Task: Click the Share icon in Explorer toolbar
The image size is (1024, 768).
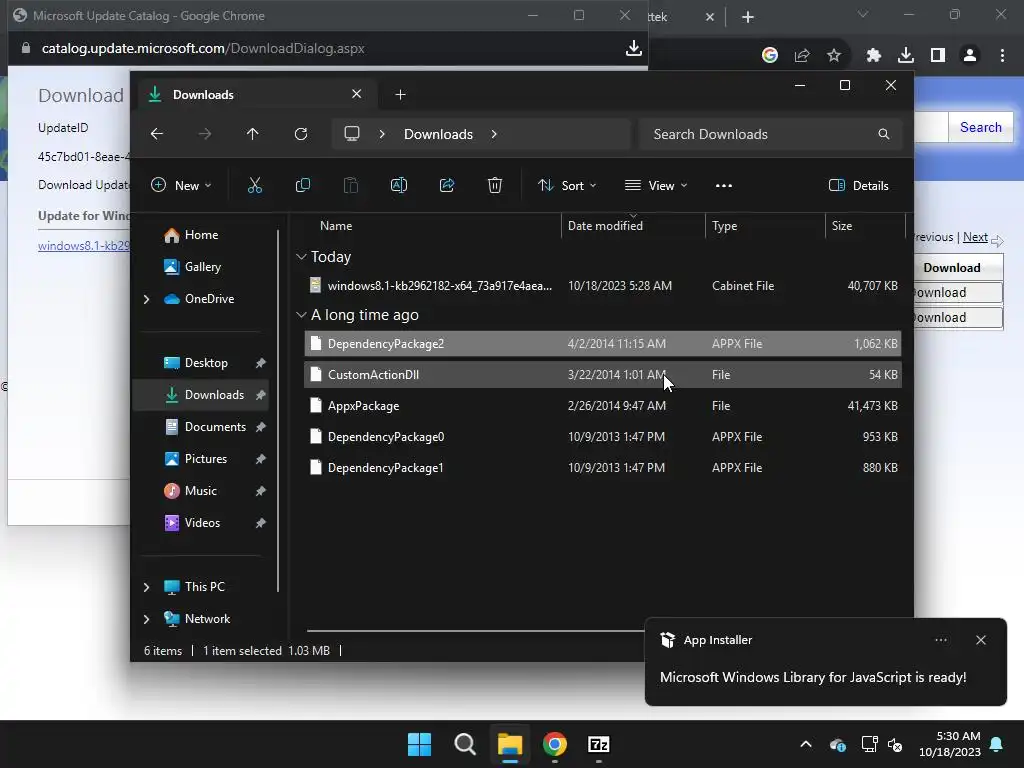Action: coord(447,185)
